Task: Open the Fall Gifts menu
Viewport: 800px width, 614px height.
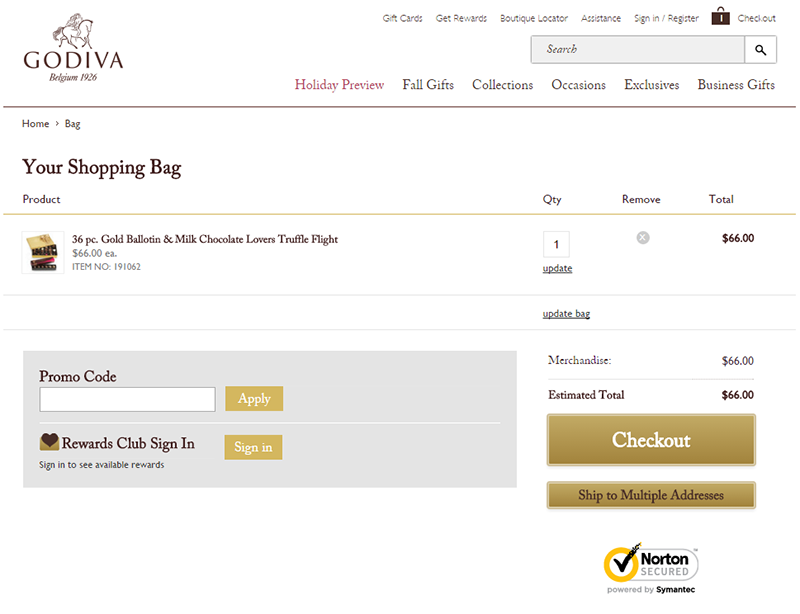Action: [428, 85]
